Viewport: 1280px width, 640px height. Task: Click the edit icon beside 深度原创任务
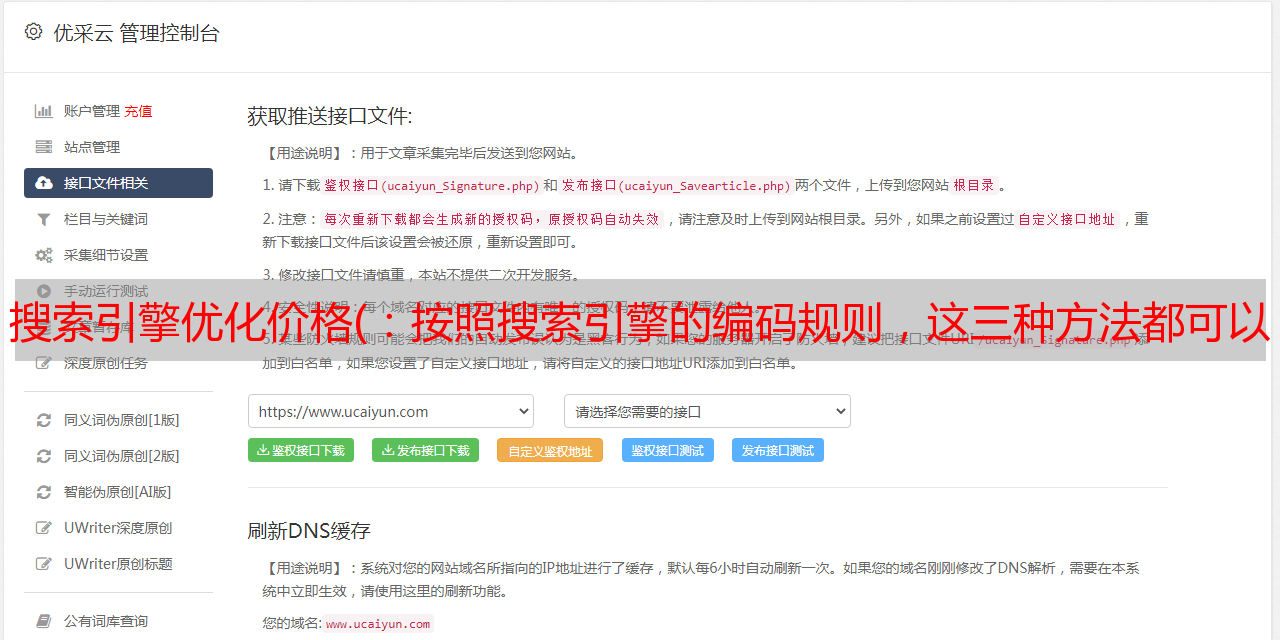point(44,363)
